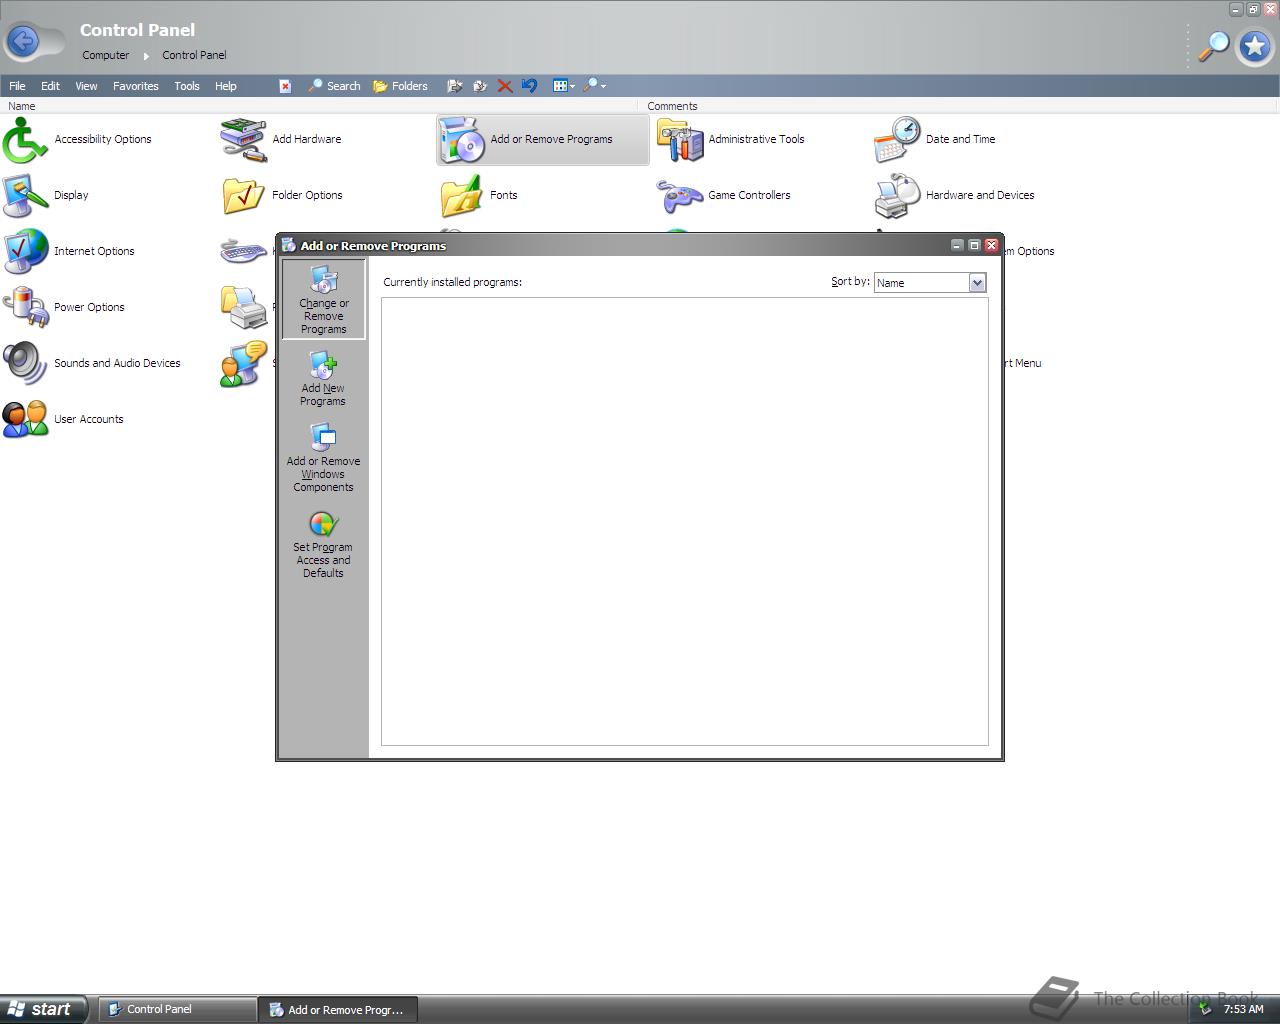Sort by the Comments column header
Image resolution: width=1280 pixels, height=1024 pixels.
pos(958,106)
